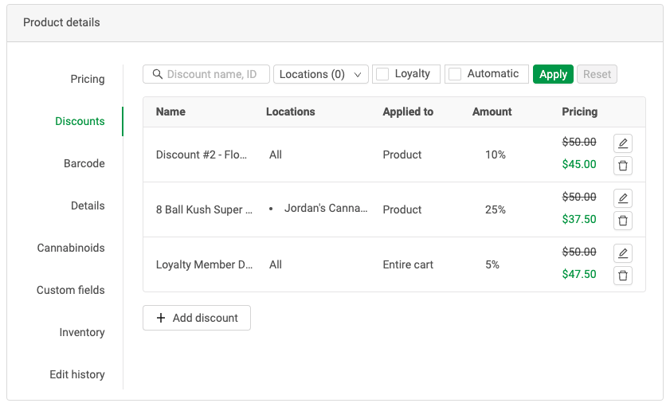Go to the Cannabinoids tab

coord(71,248)
